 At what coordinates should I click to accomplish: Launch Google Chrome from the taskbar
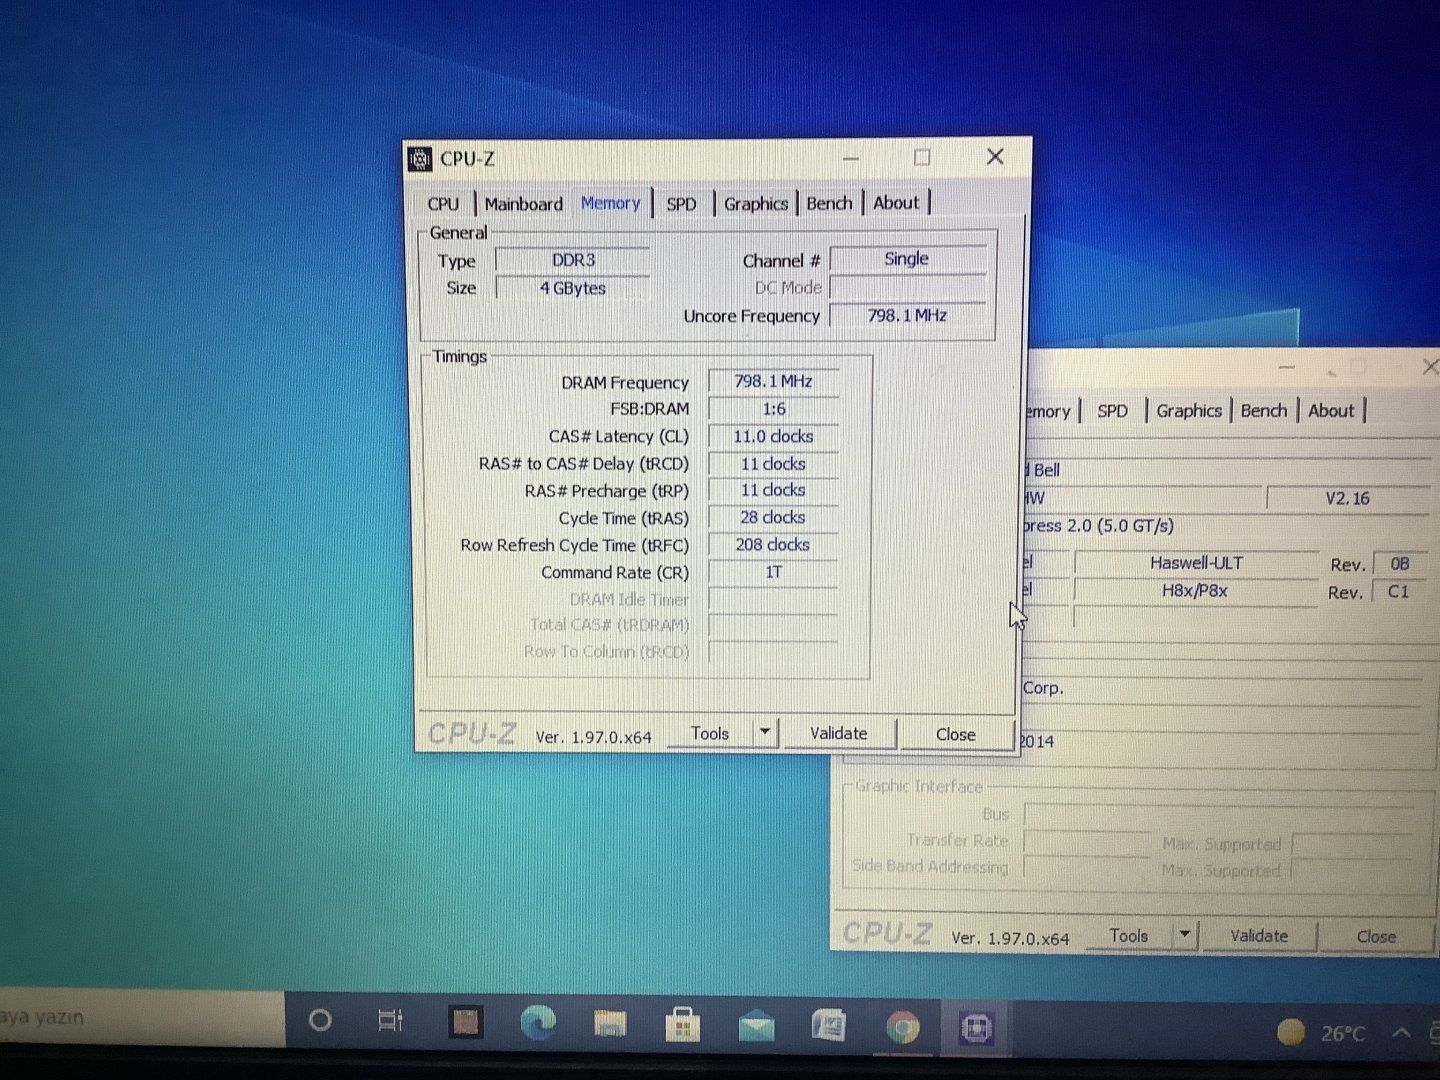[902, 1027]
